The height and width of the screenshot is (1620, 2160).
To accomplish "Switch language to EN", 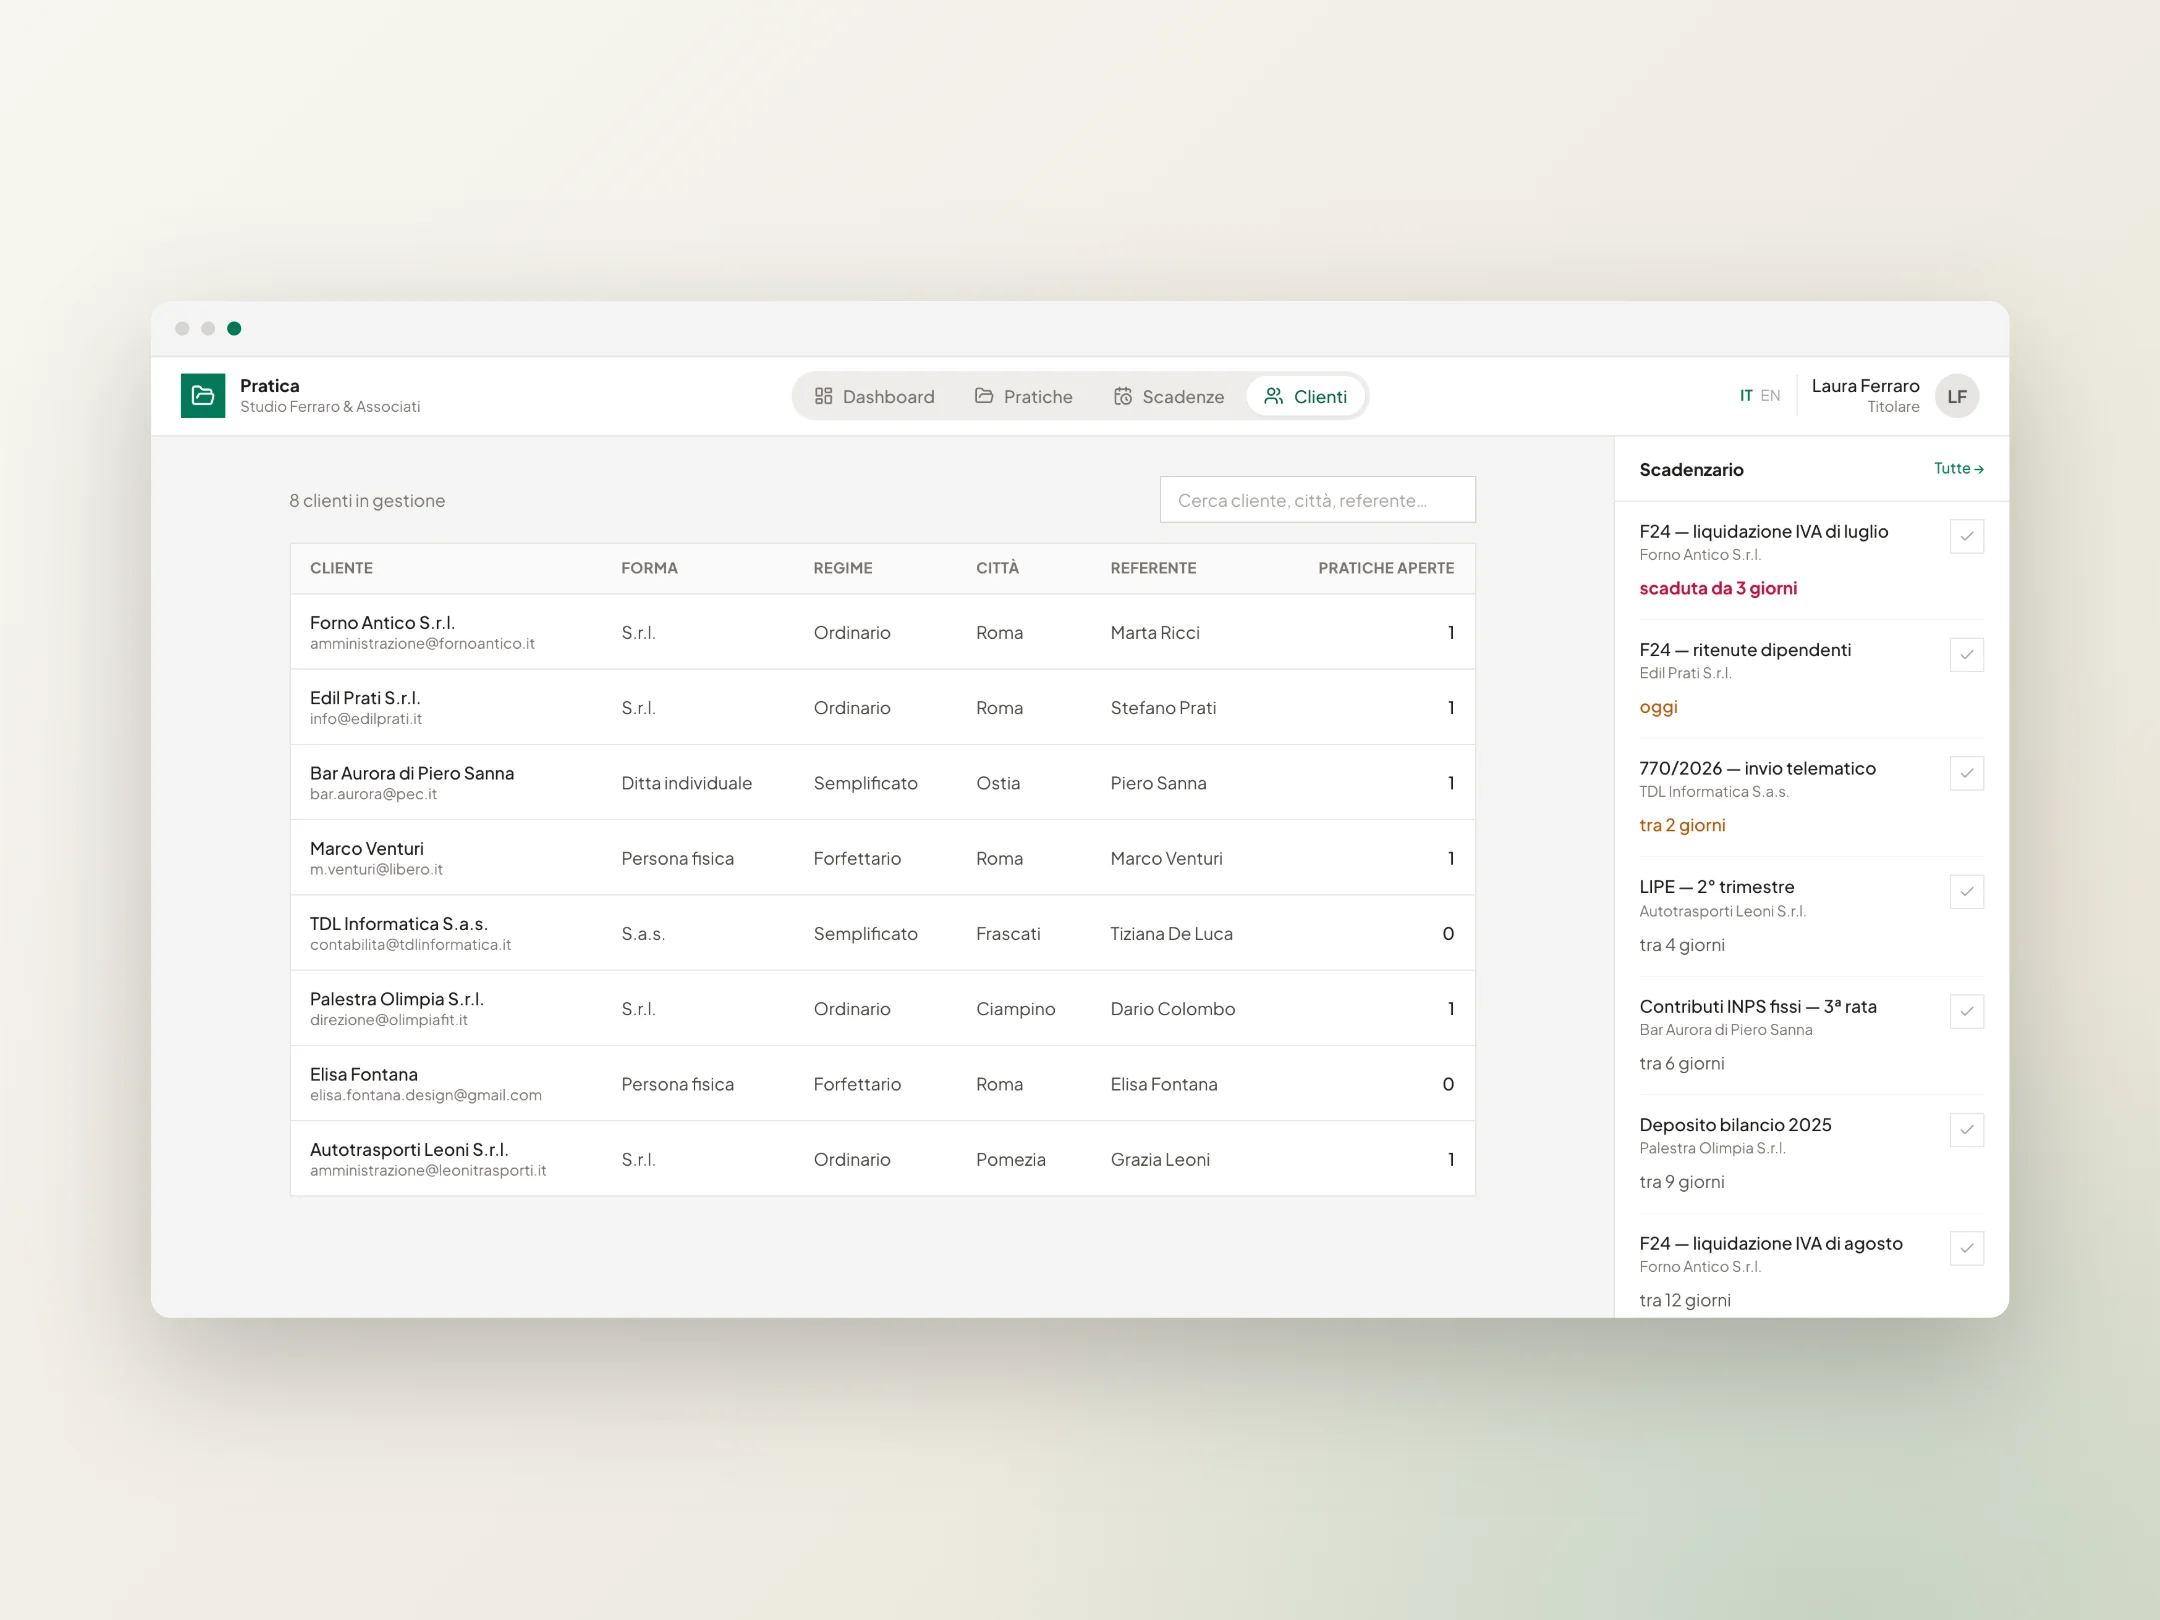I will [1770, 396].
